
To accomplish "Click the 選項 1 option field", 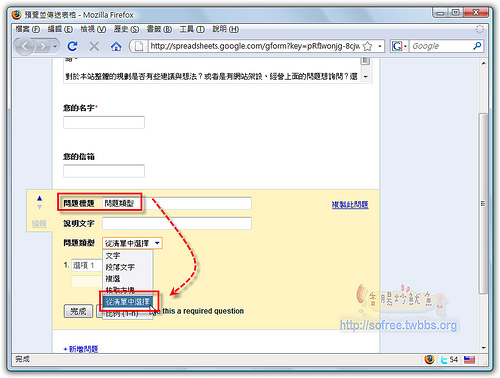I will point(87,265).
